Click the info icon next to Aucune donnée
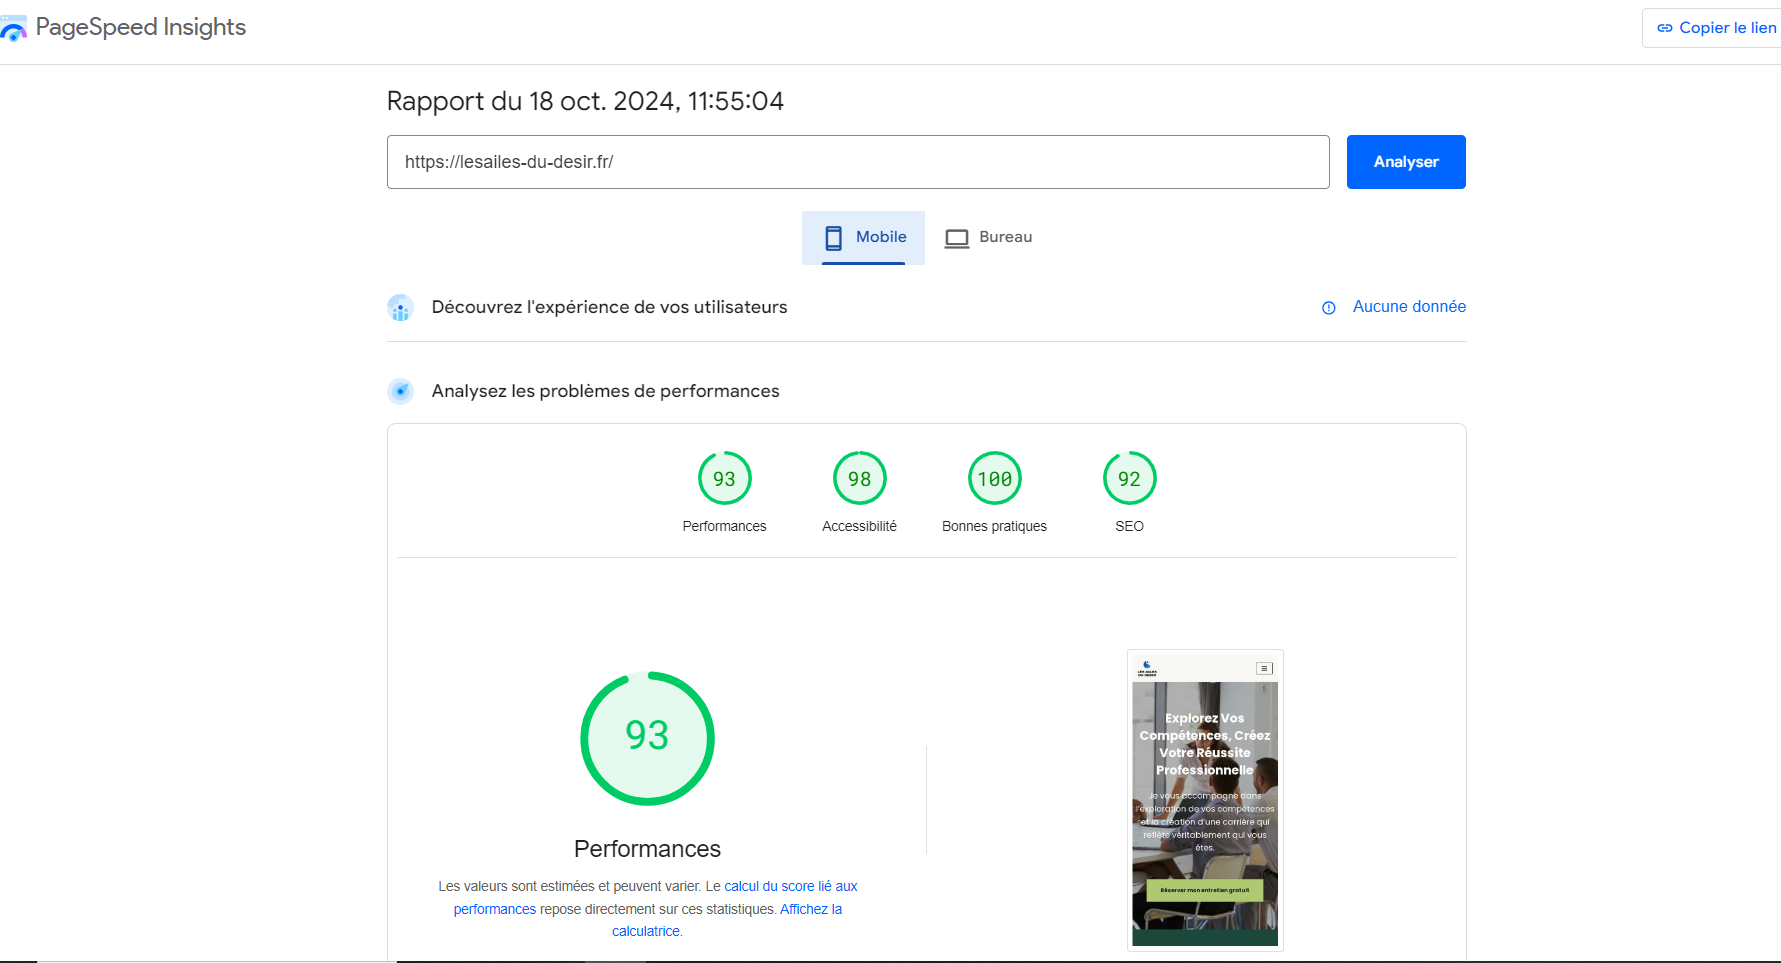 coord(1329,308)
